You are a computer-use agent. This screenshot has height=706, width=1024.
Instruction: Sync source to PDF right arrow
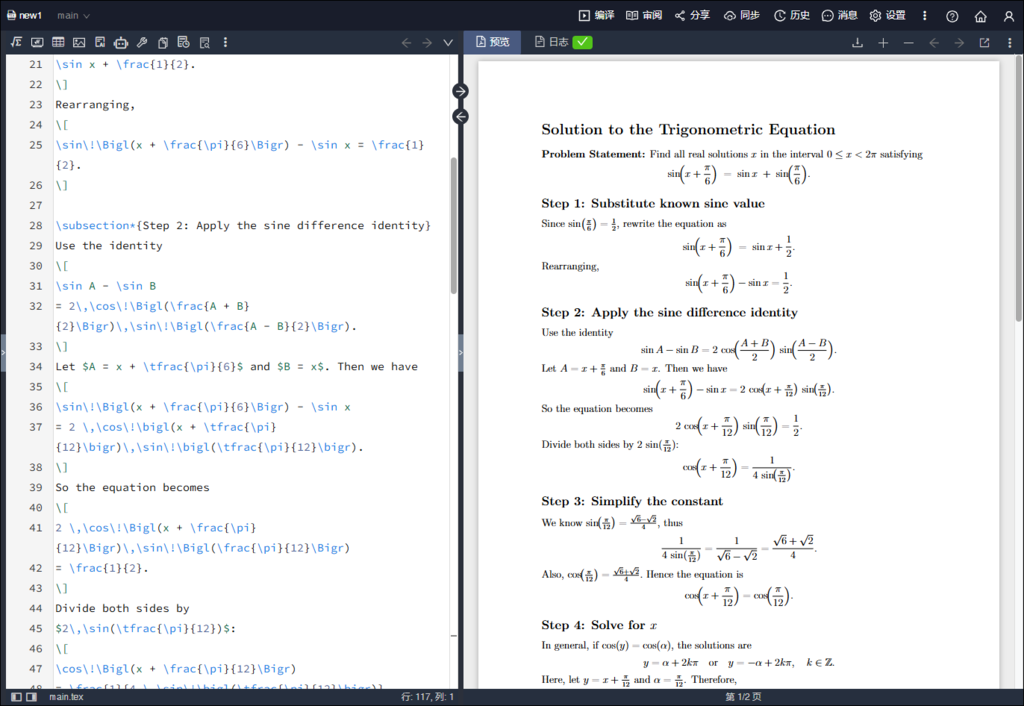pyautogui.click(x=460, y=91)
